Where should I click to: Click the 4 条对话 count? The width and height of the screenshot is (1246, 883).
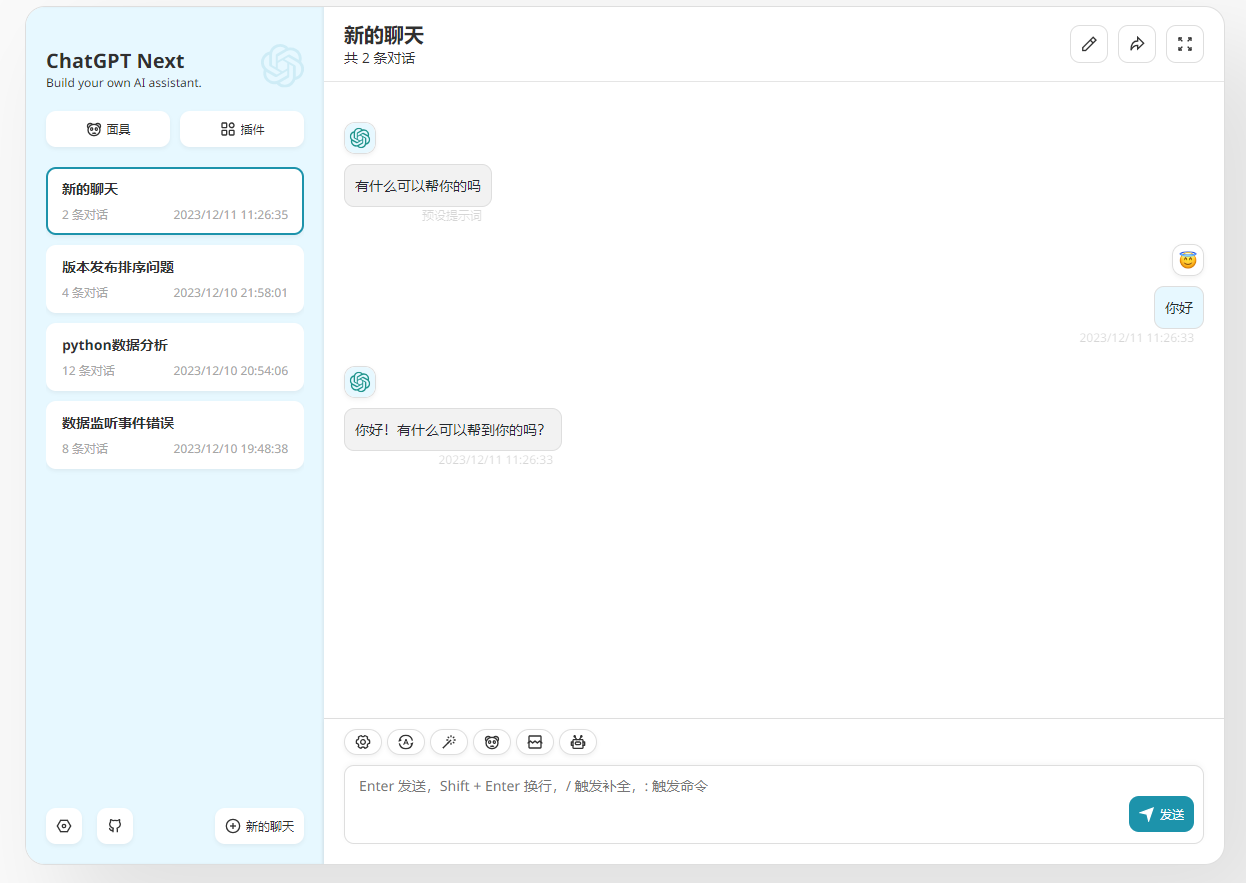[85, 293]
